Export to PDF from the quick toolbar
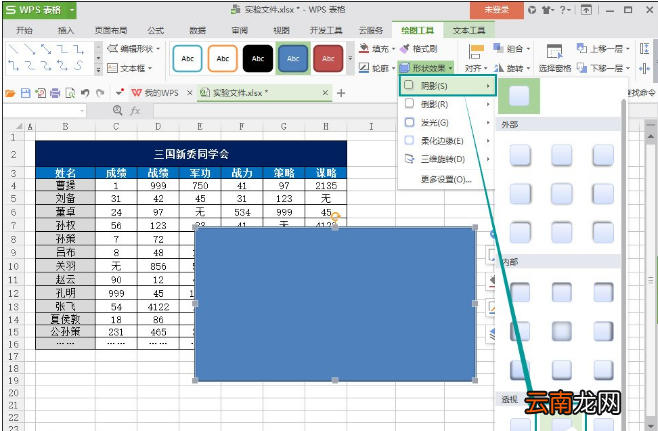Screen dimensions: 658x431 click(x=40, y=93)
